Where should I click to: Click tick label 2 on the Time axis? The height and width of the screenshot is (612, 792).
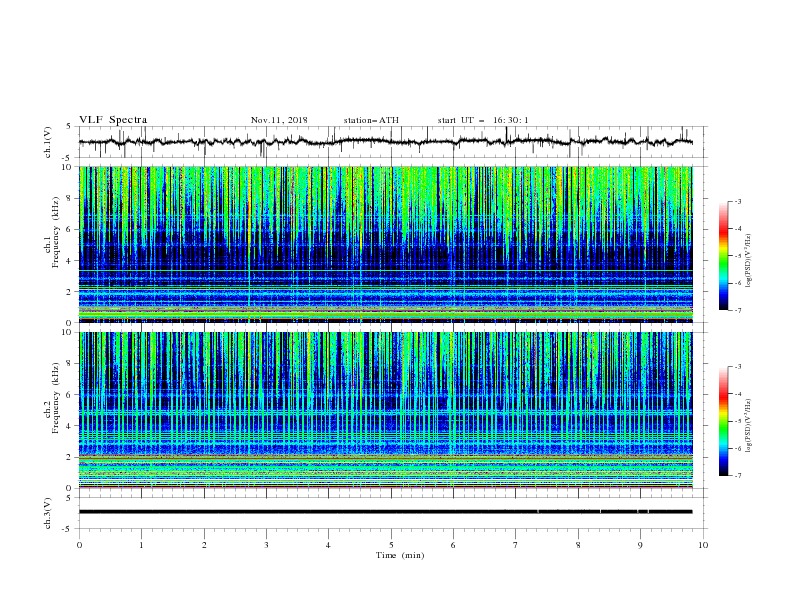[x=204, y=545]
